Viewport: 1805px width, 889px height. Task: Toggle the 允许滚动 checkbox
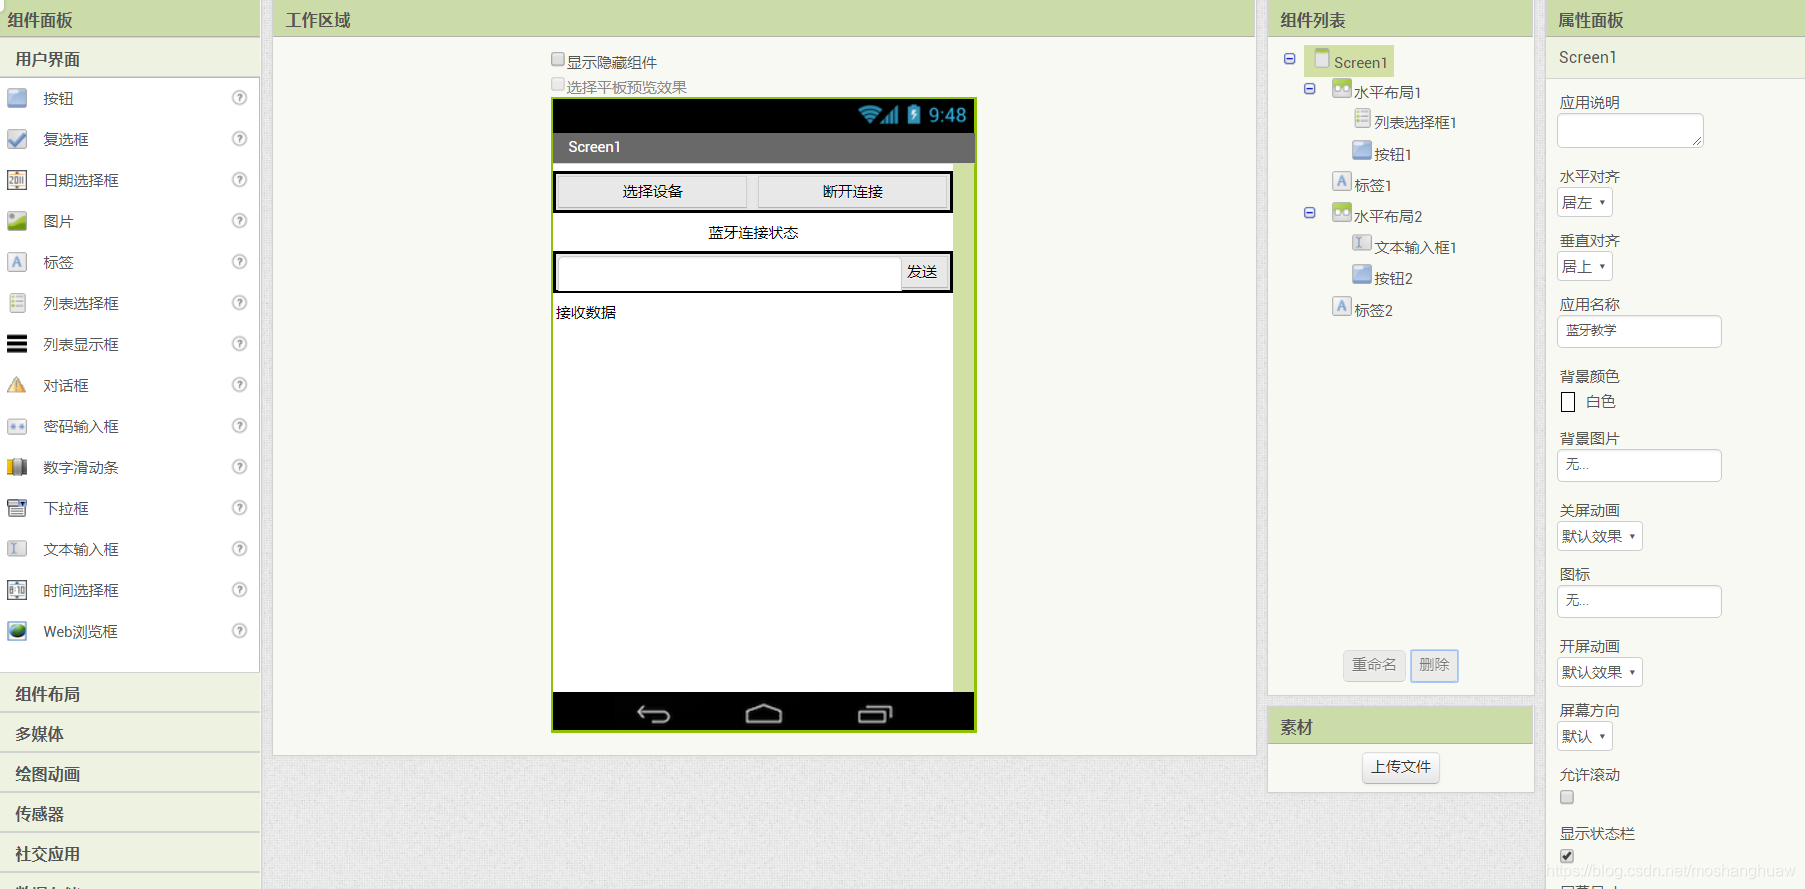(x=1567, y=797)
